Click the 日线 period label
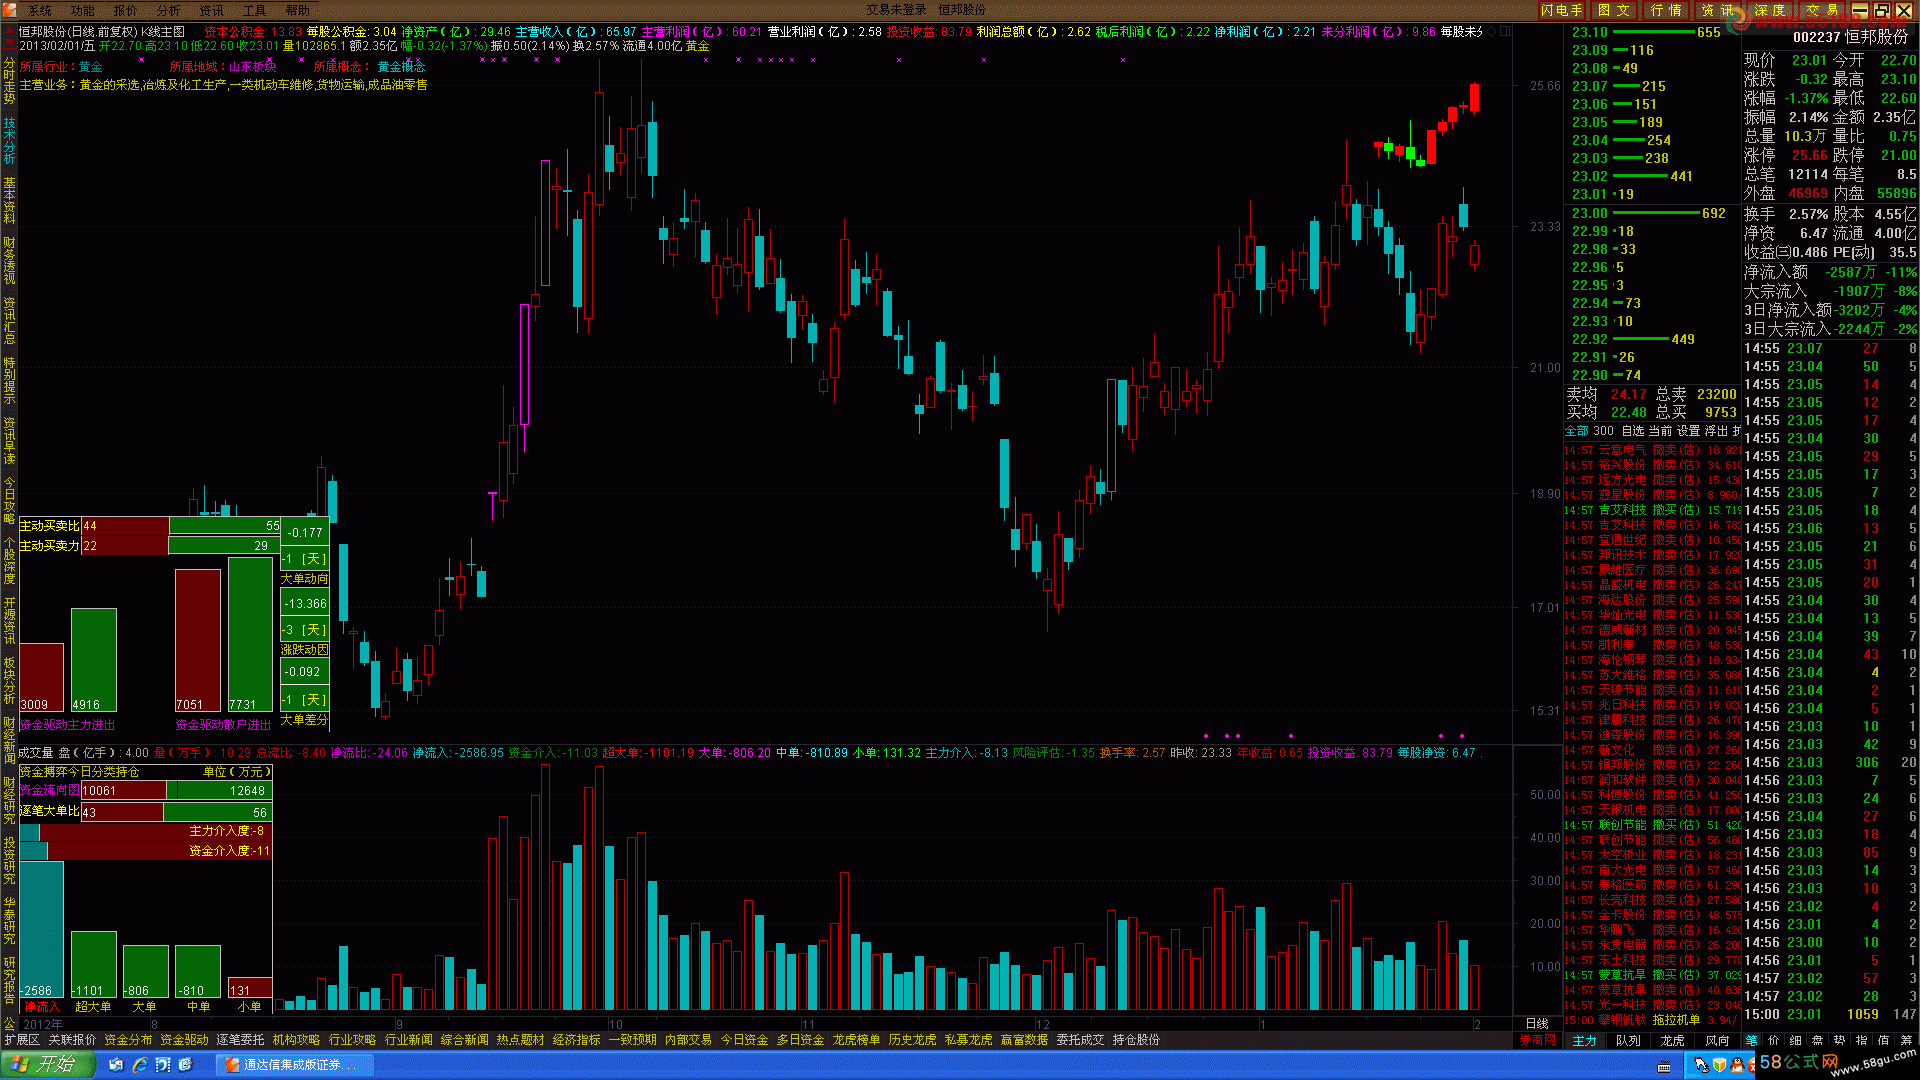Screen dimensions: 1920x1080 tap(1537, 1024)
